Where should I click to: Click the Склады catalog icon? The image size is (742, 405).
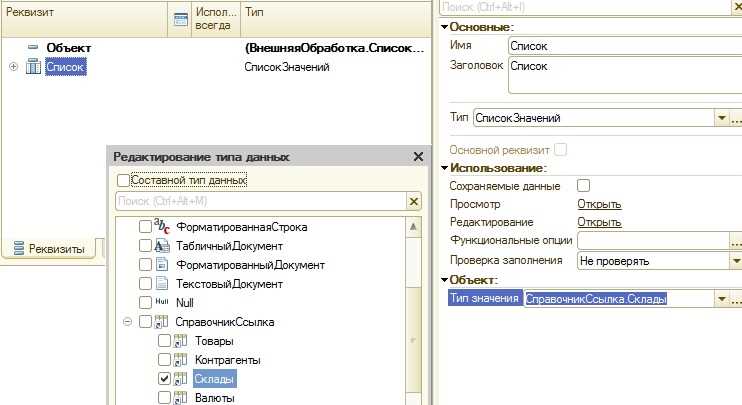click(180, 379)
